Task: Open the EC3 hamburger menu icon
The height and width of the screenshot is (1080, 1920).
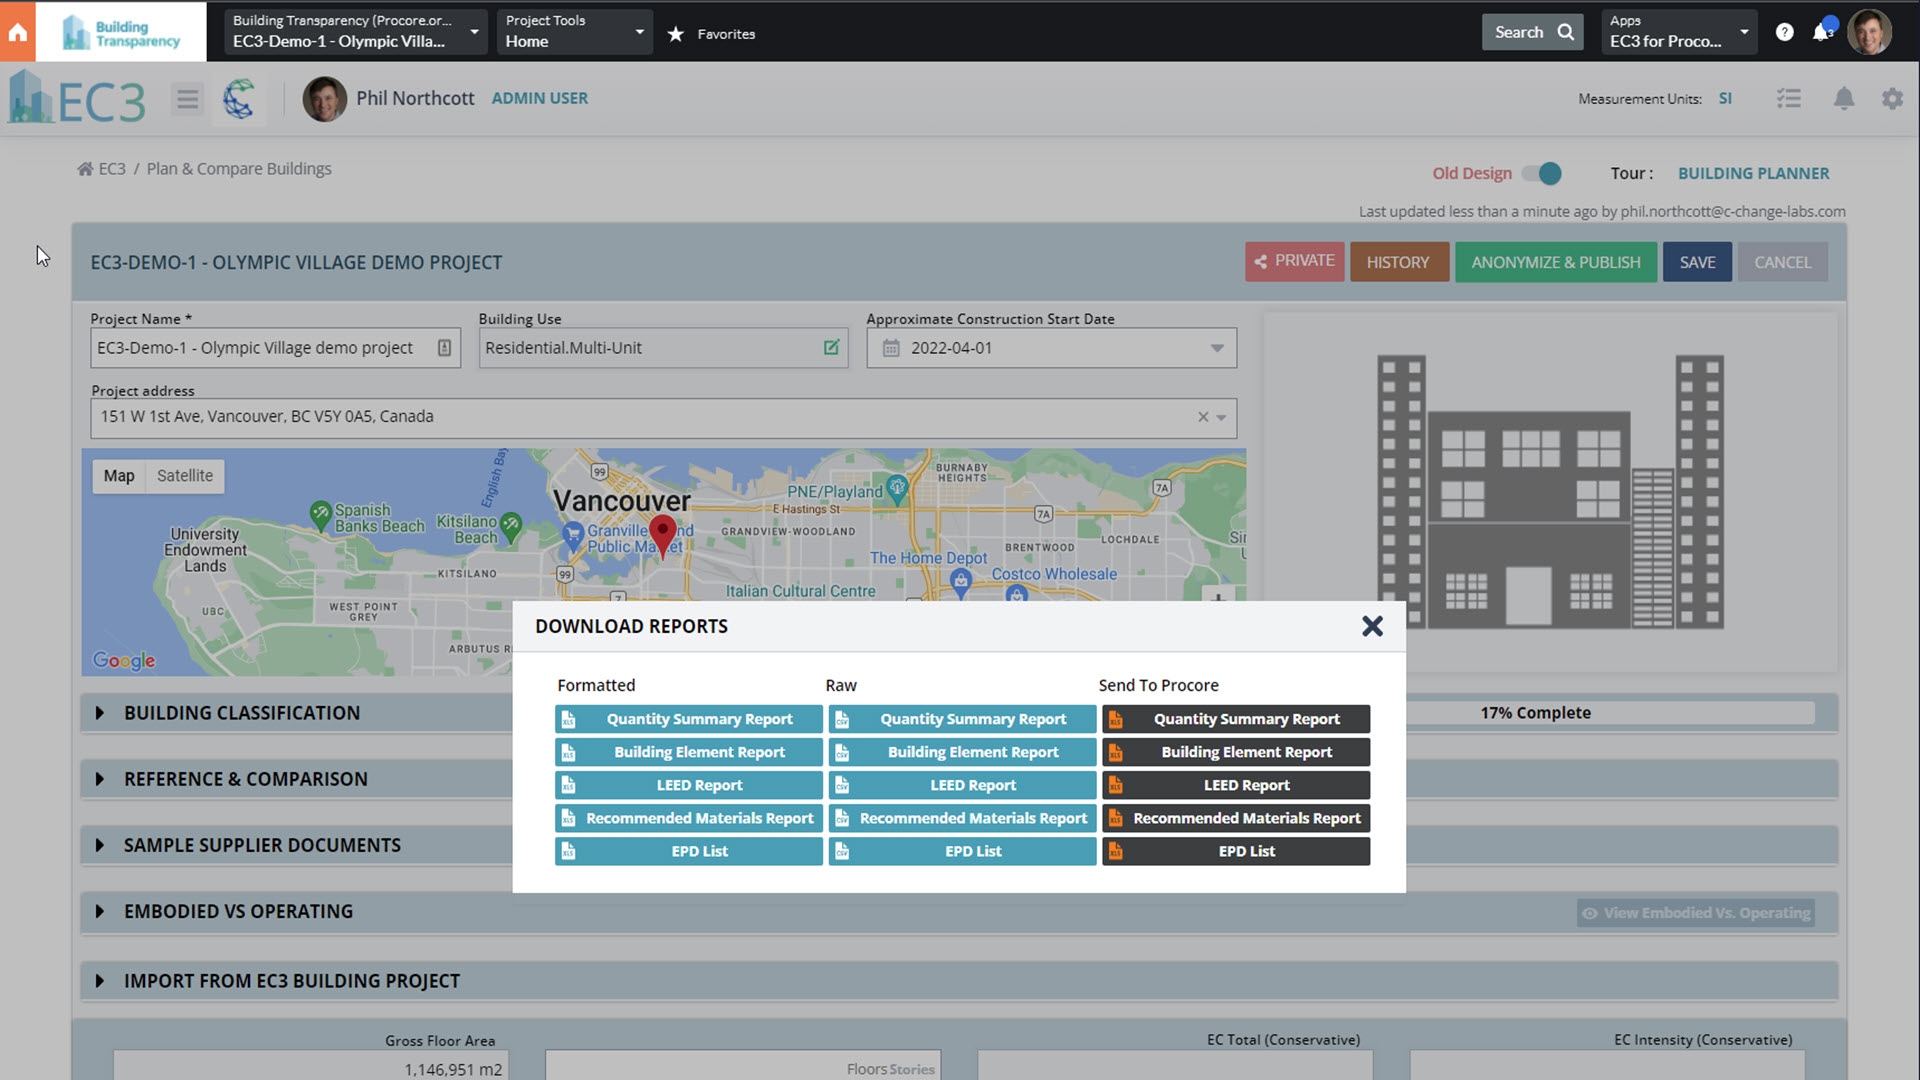Action: point(187,99)
